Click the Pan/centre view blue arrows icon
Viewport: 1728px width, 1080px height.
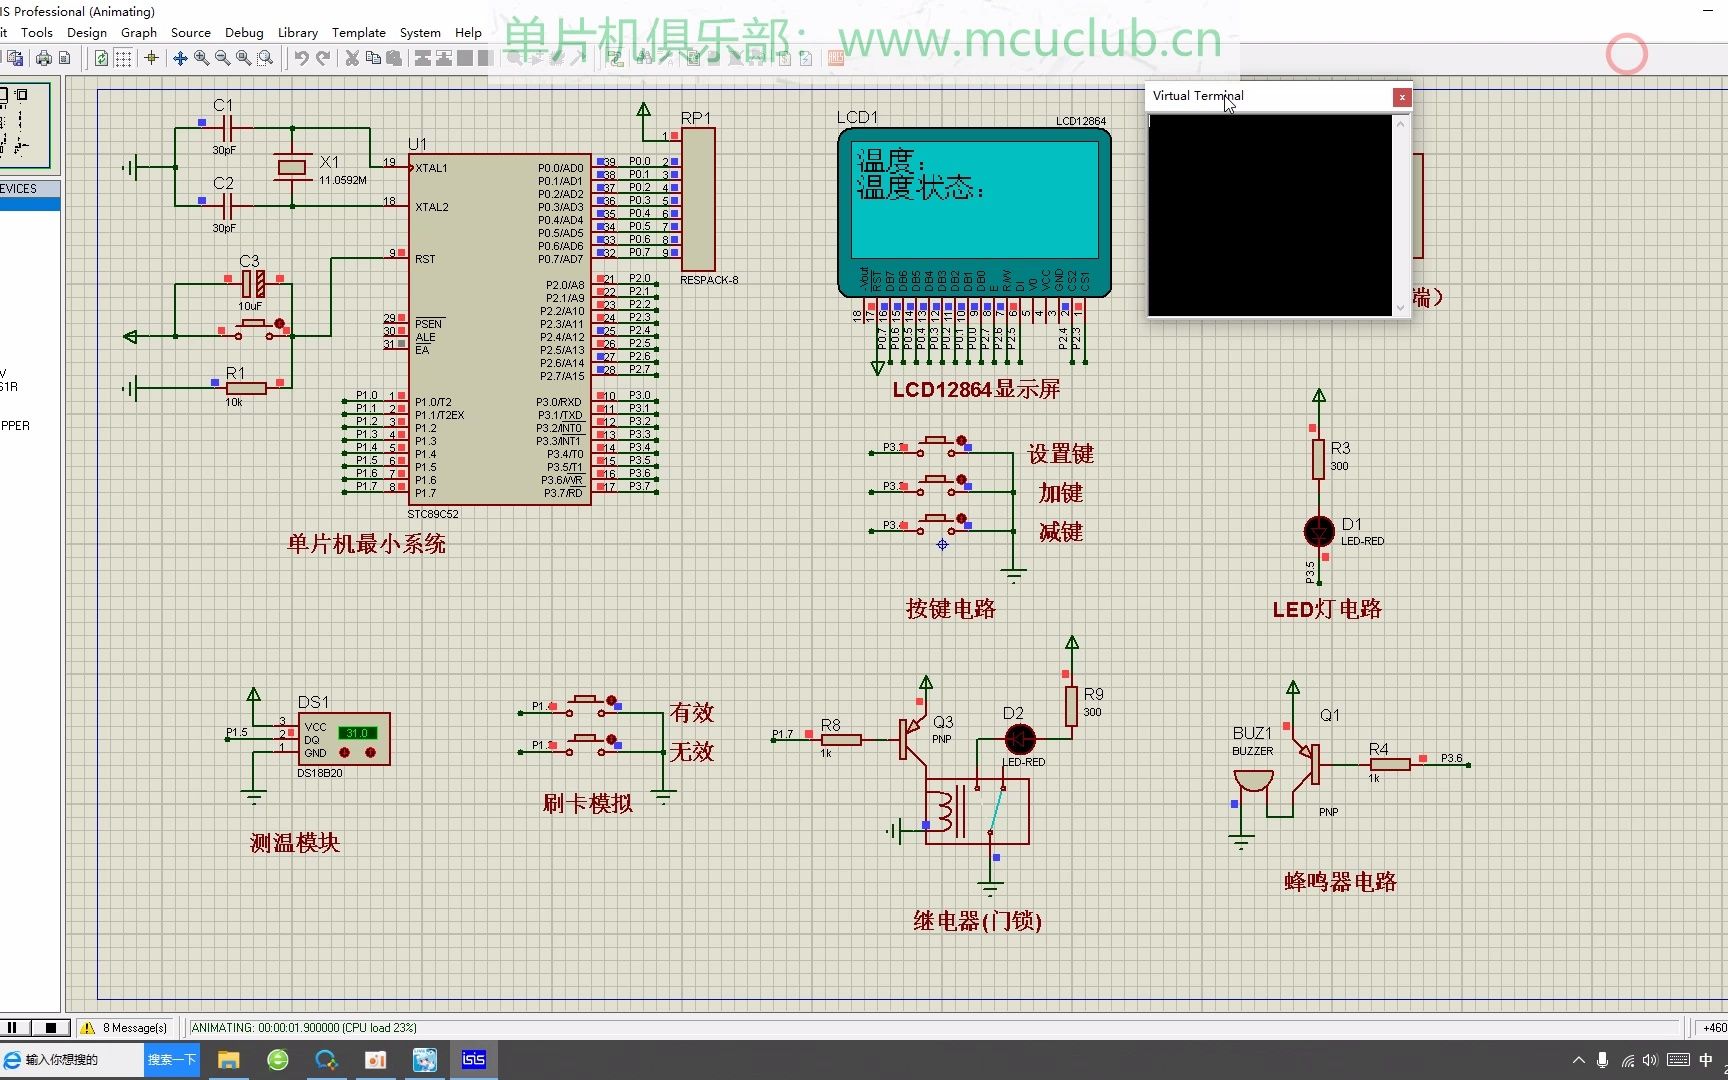pos(181,58)
